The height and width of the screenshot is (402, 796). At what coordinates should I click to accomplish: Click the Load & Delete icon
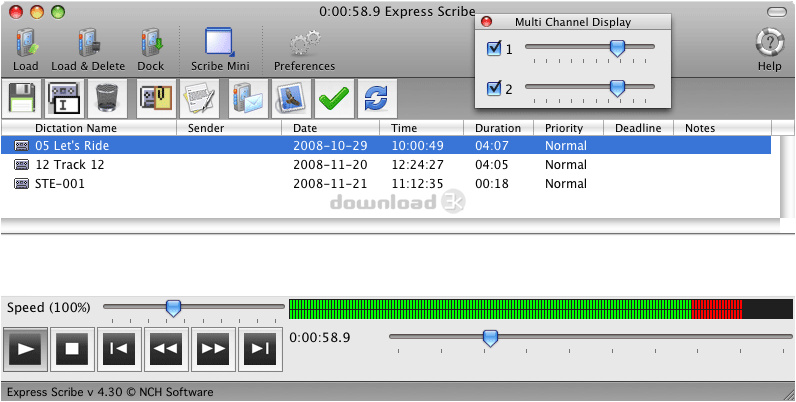pos(88,44)
